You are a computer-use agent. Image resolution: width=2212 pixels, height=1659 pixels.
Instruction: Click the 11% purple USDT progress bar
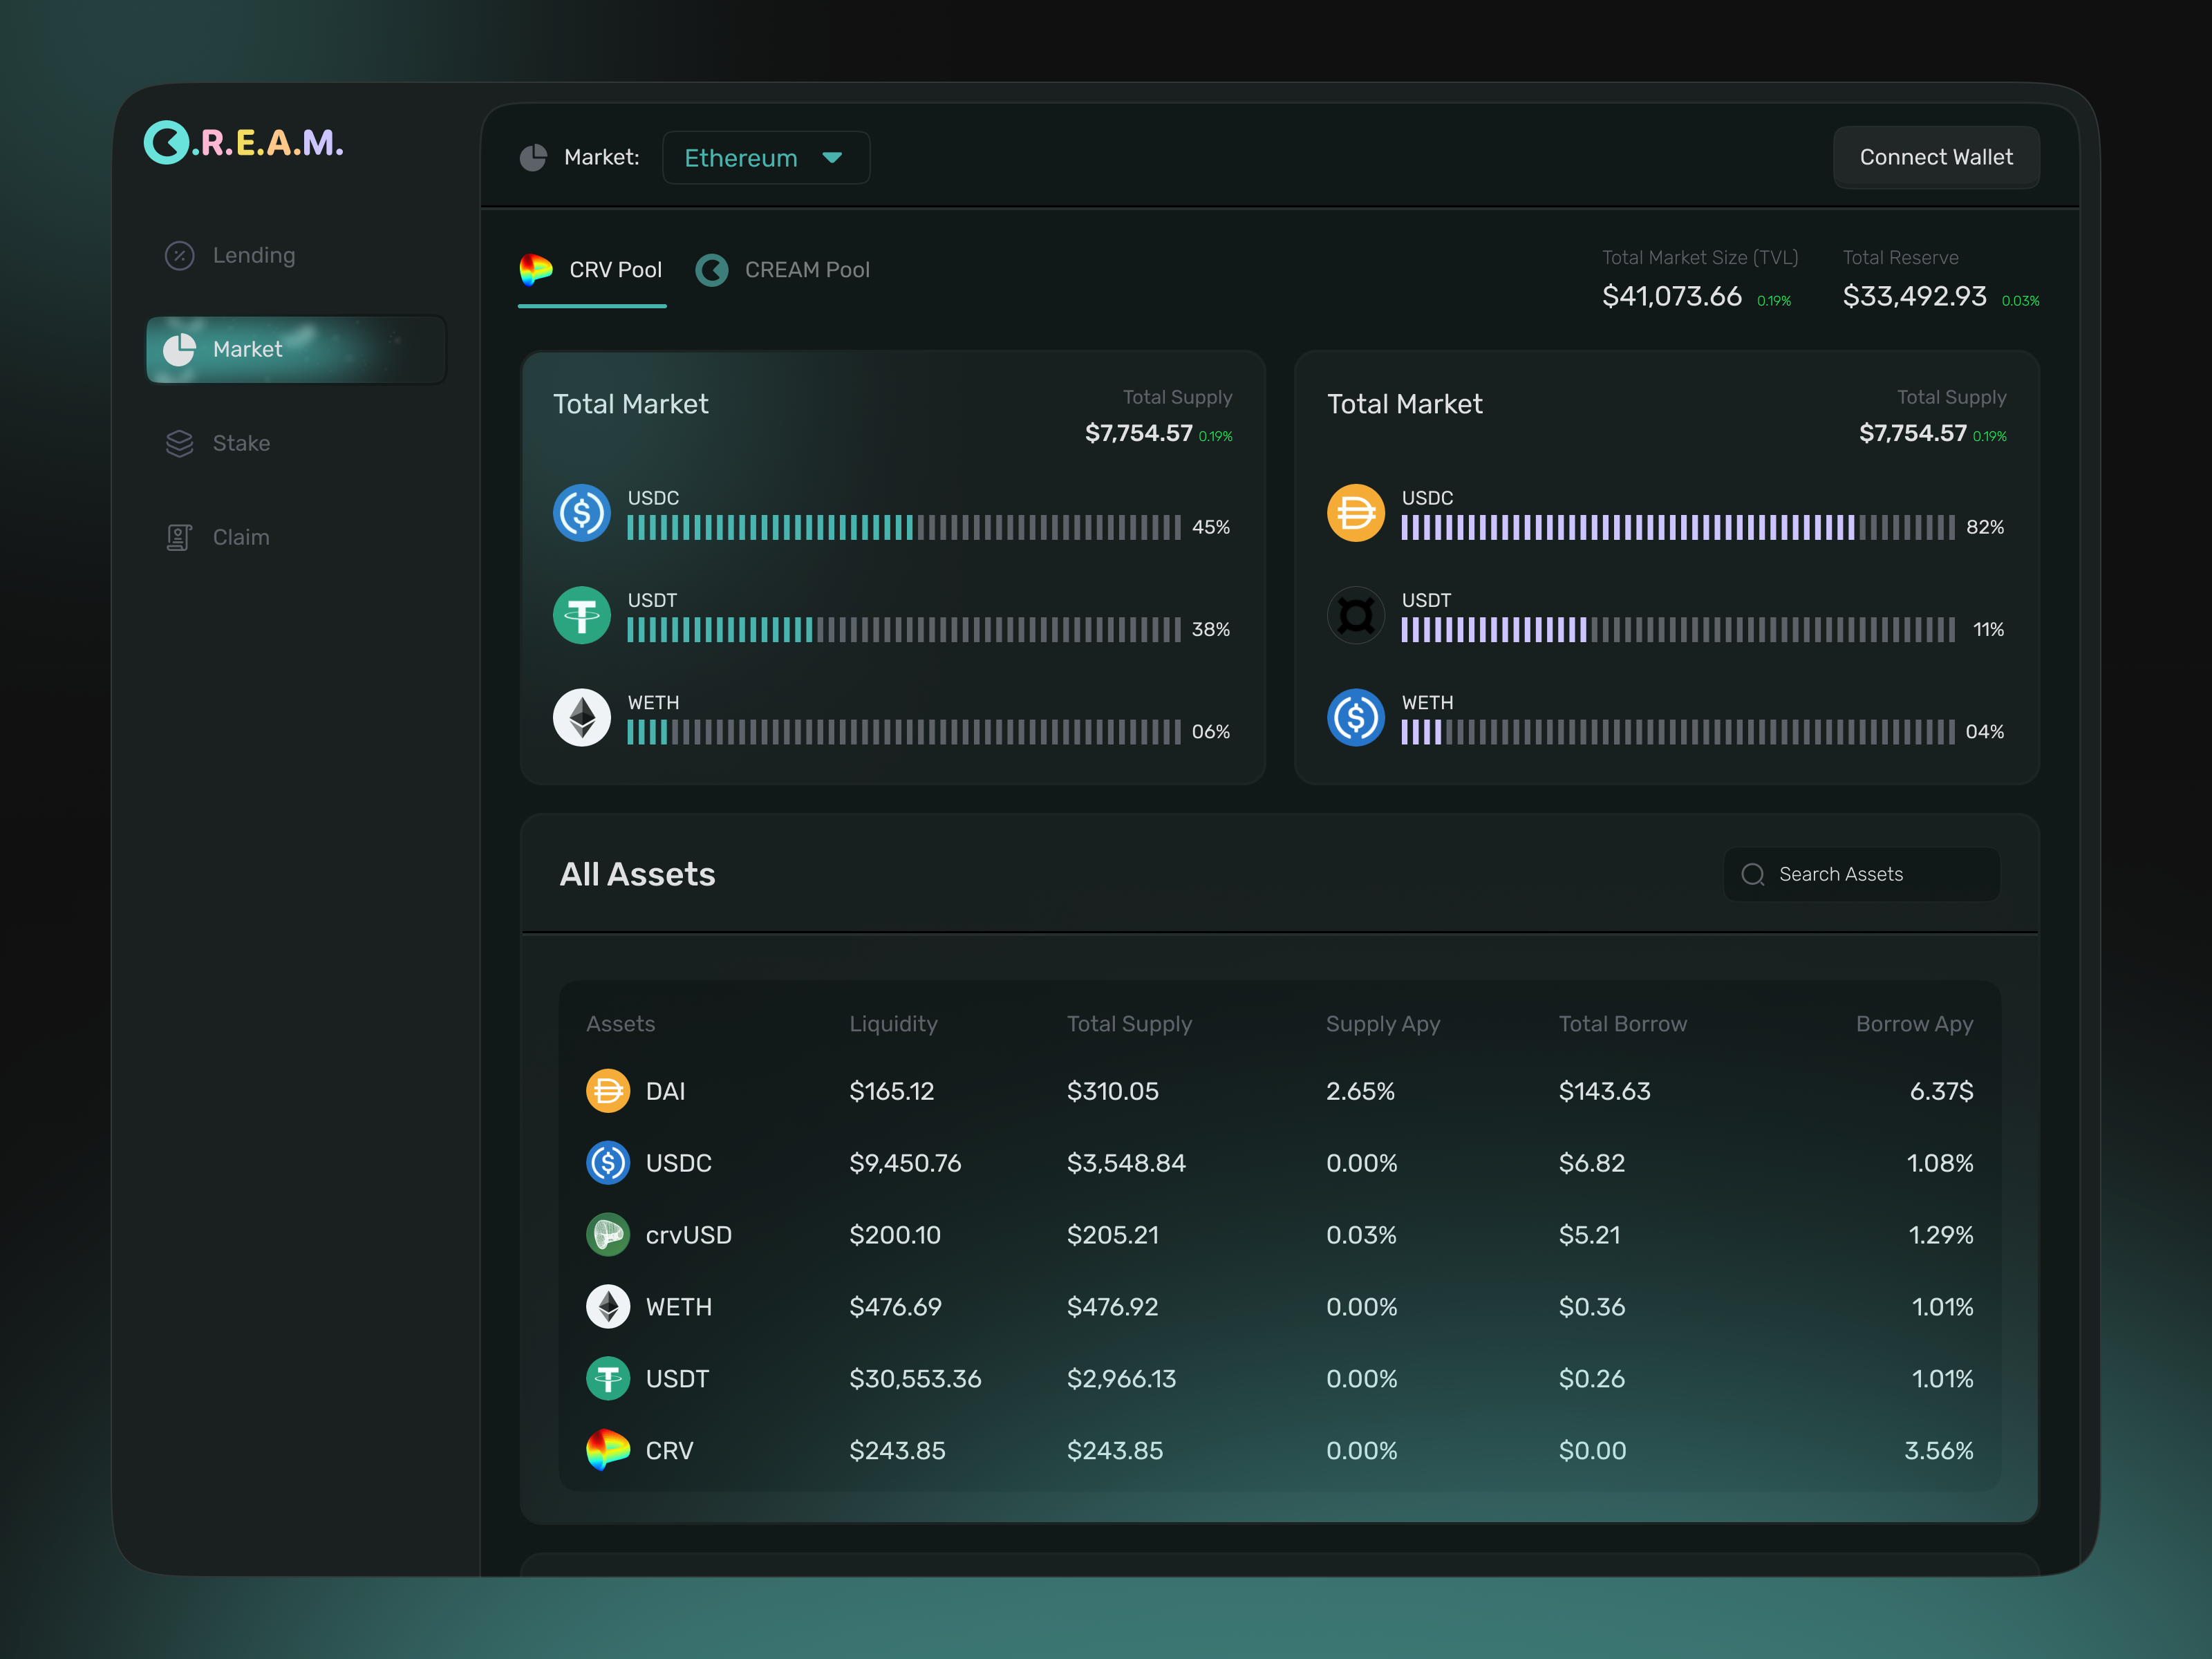pos(1678,630)
